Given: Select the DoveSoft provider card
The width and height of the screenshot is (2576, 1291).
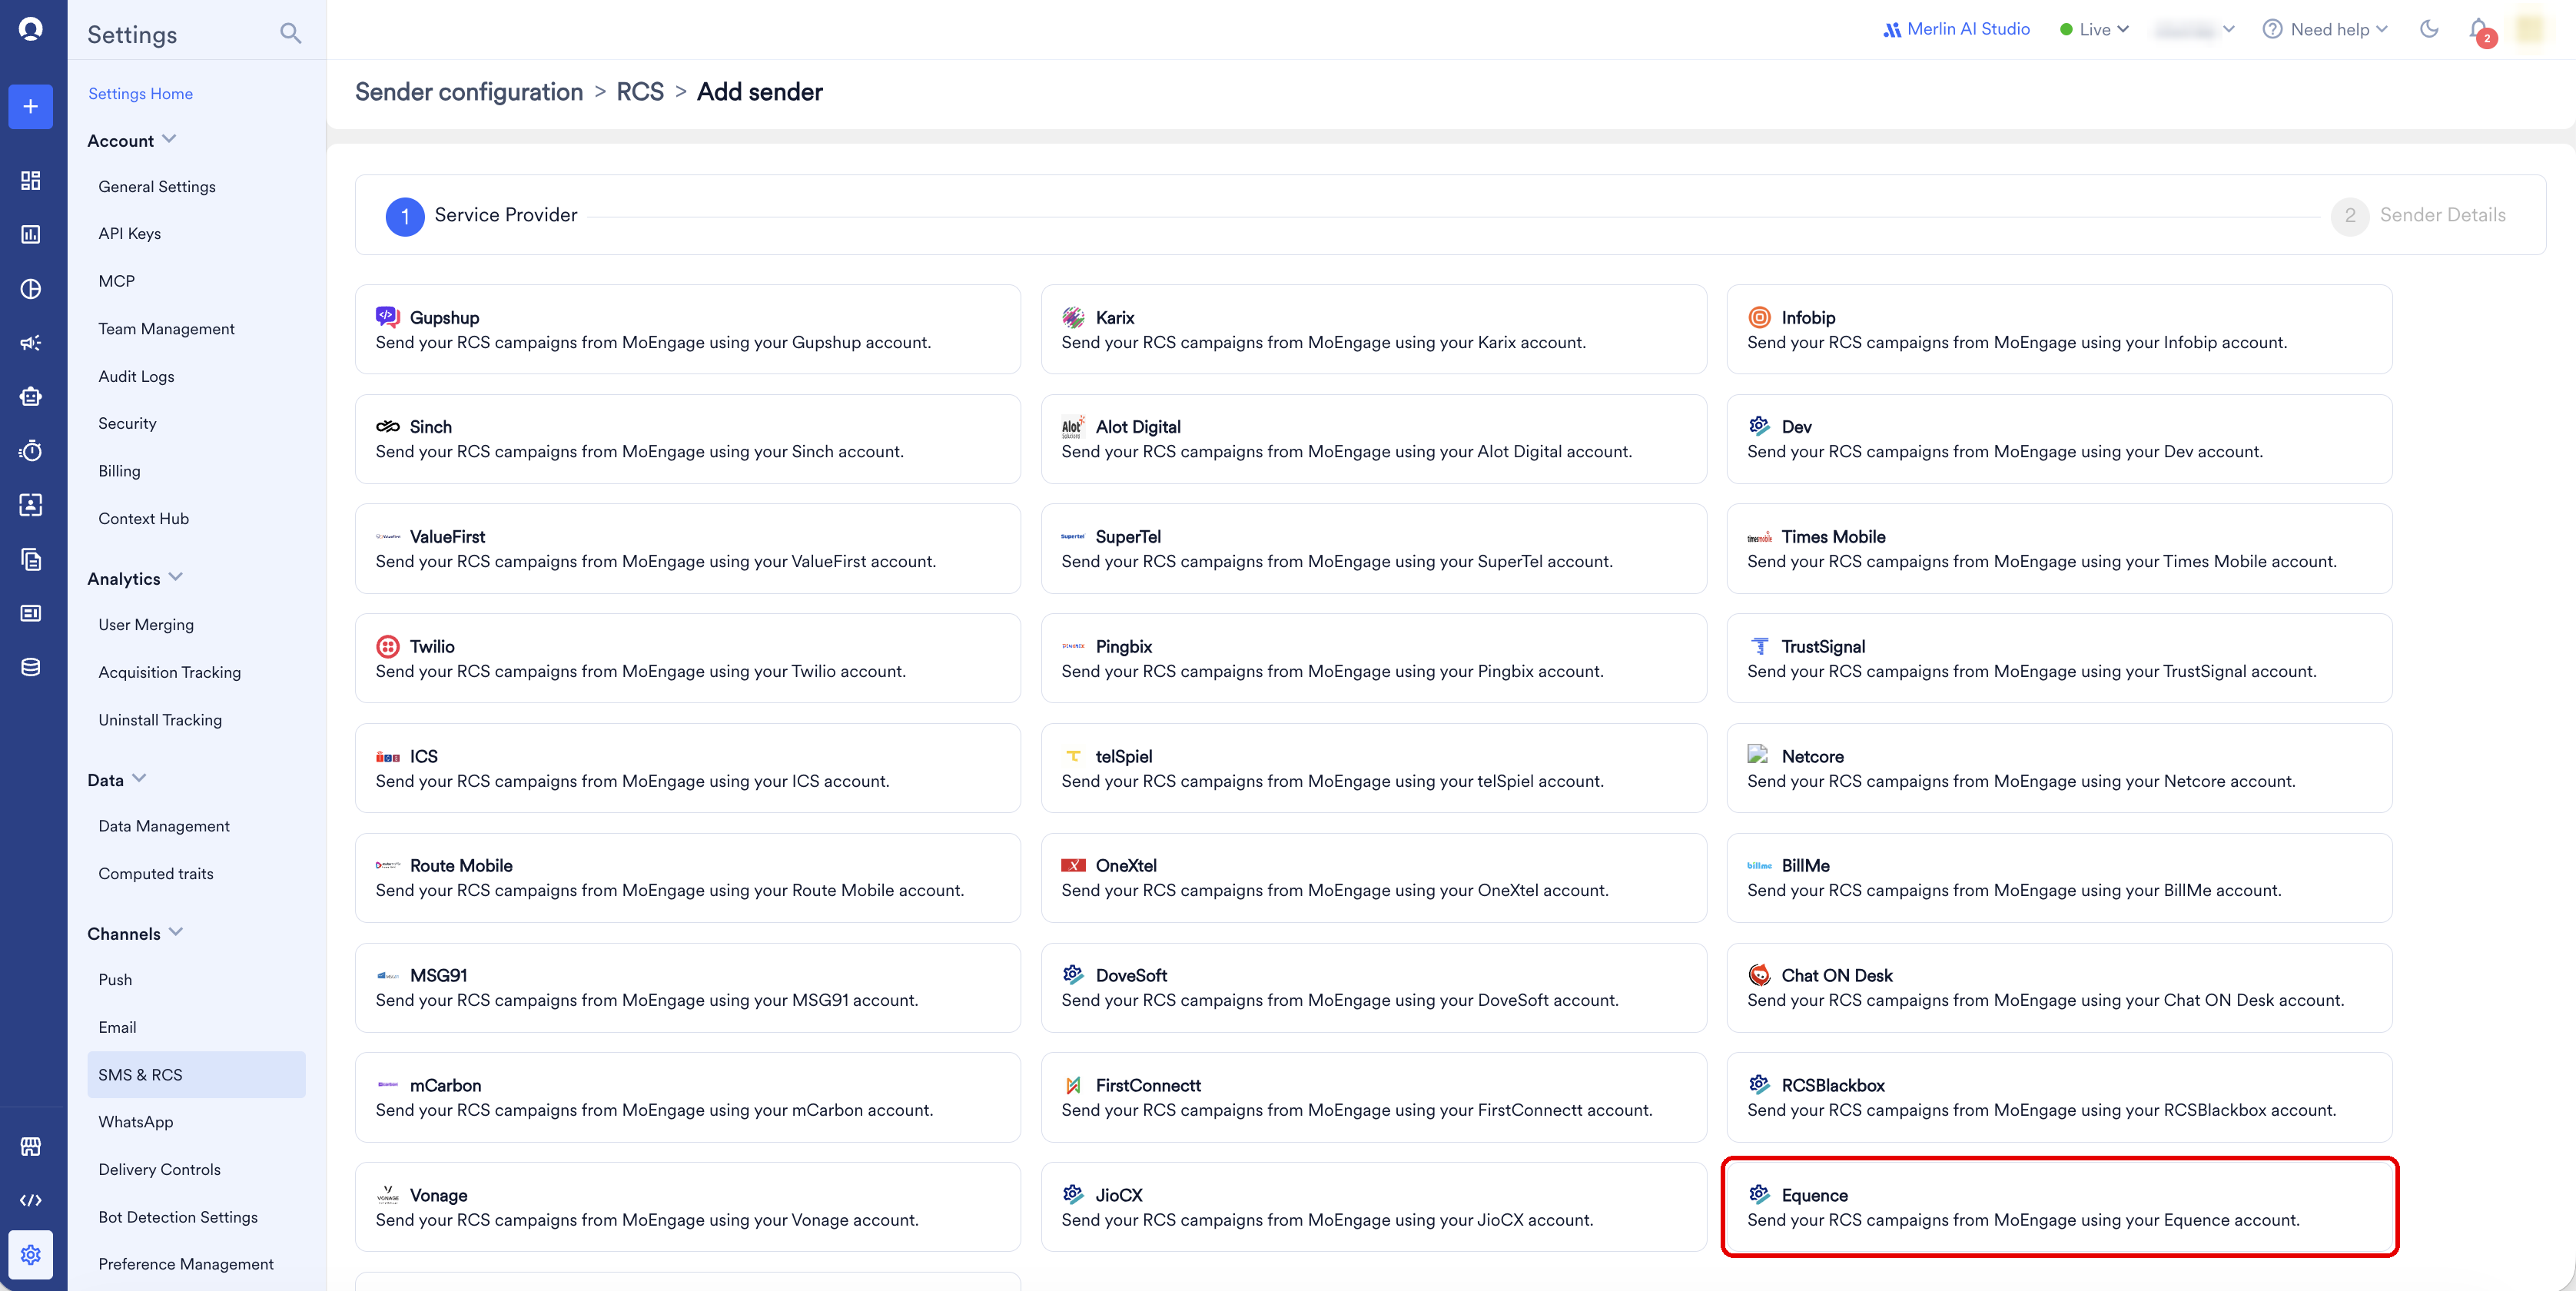Looking at the screenshot, I should 1374,988.
